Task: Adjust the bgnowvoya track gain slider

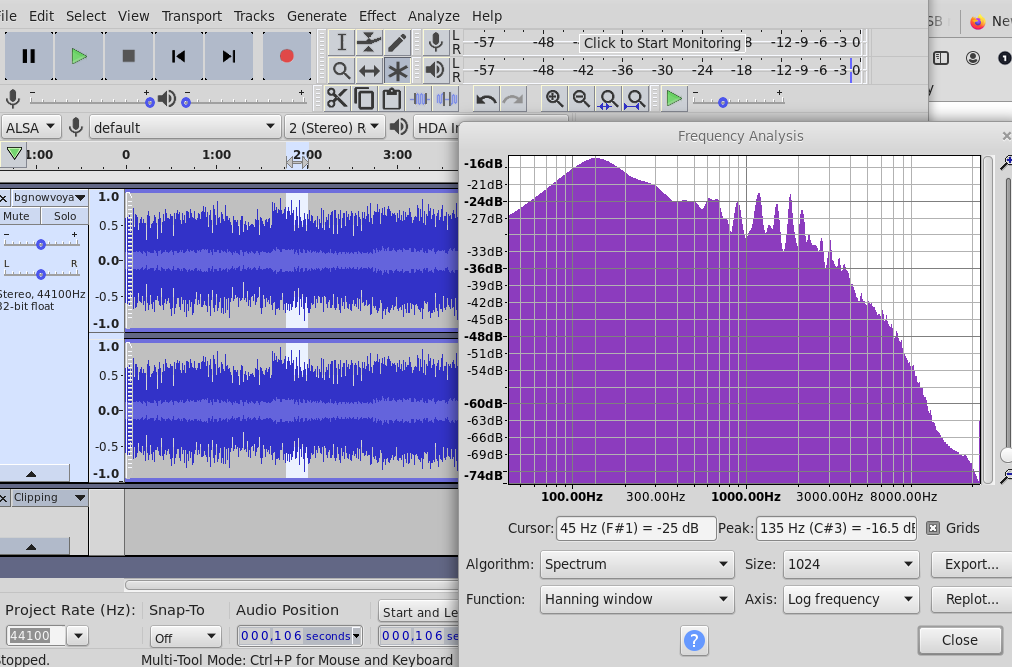Action: coord(41,243)
